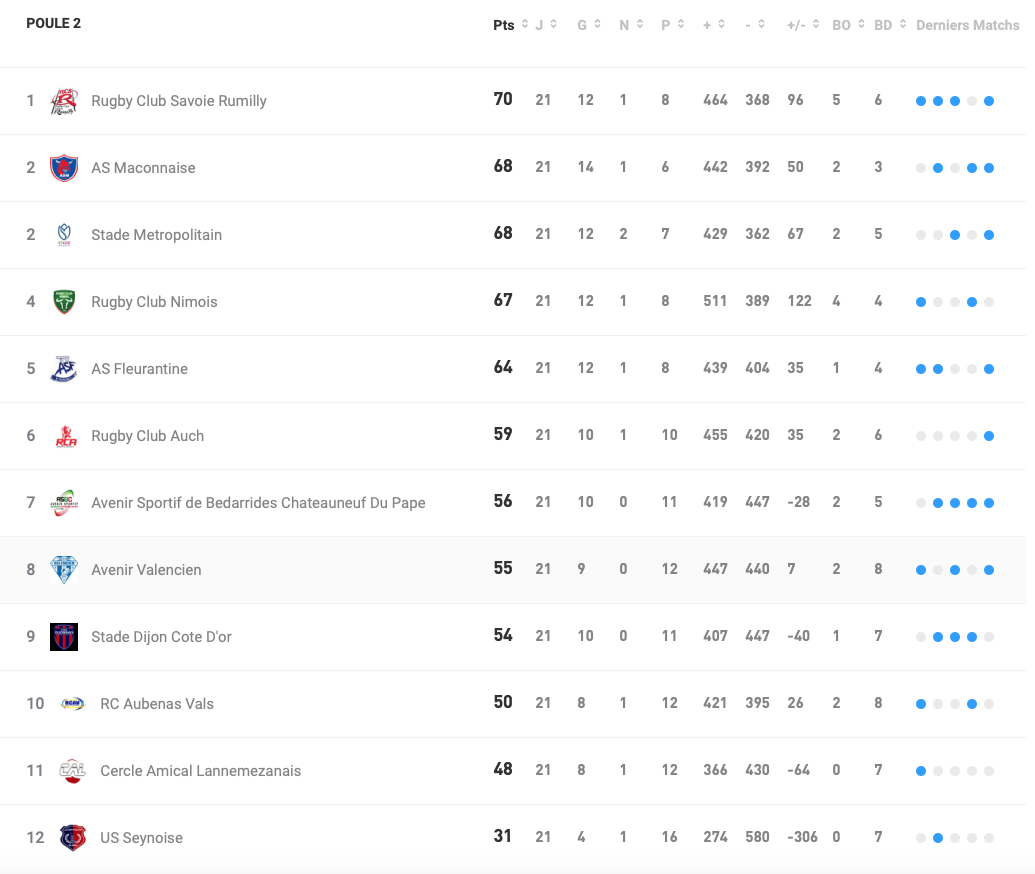Image resolution: width=1035 pixels, height=874 pixels.
Task: Click the Stade Metropolitain logo icon
Action: [64, 235]
